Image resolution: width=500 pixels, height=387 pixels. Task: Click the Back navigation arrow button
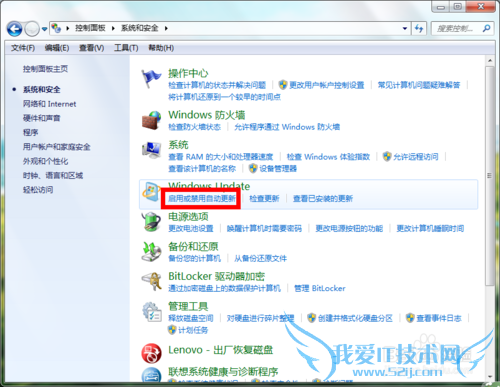(15, 29)
